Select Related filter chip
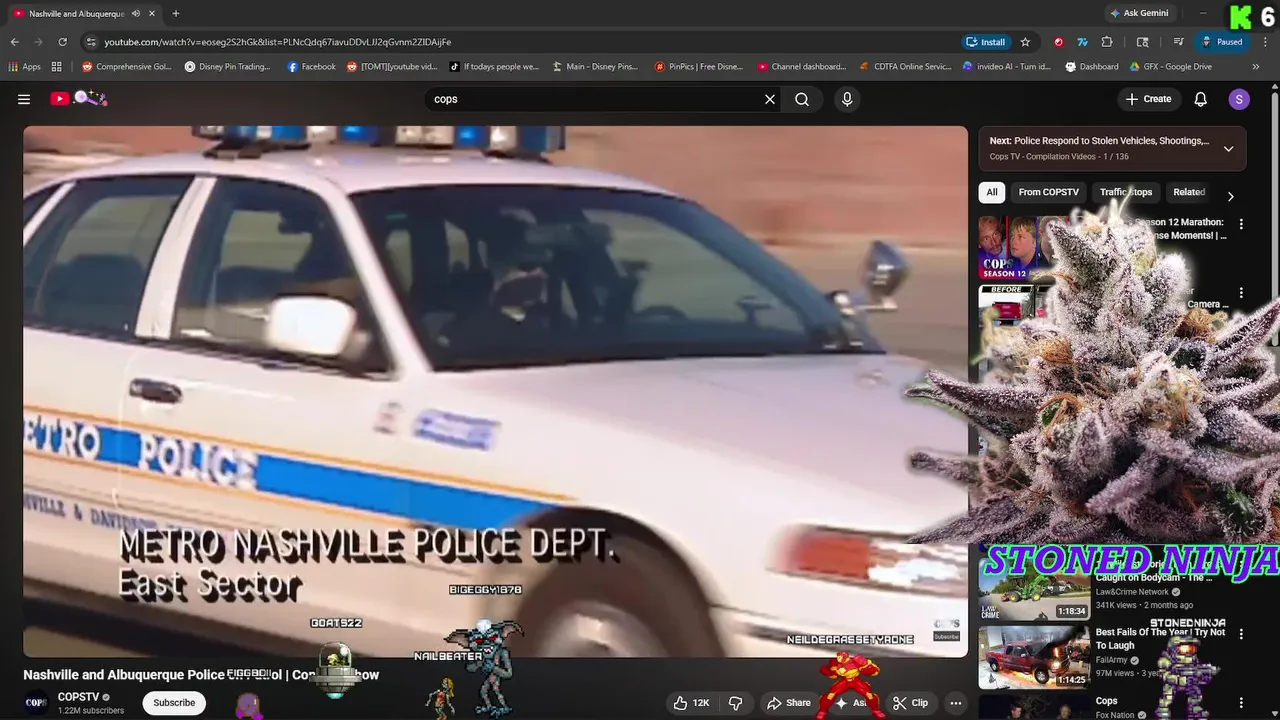The height and width of the screenshot is (720, 1280). coord(1189,192)
